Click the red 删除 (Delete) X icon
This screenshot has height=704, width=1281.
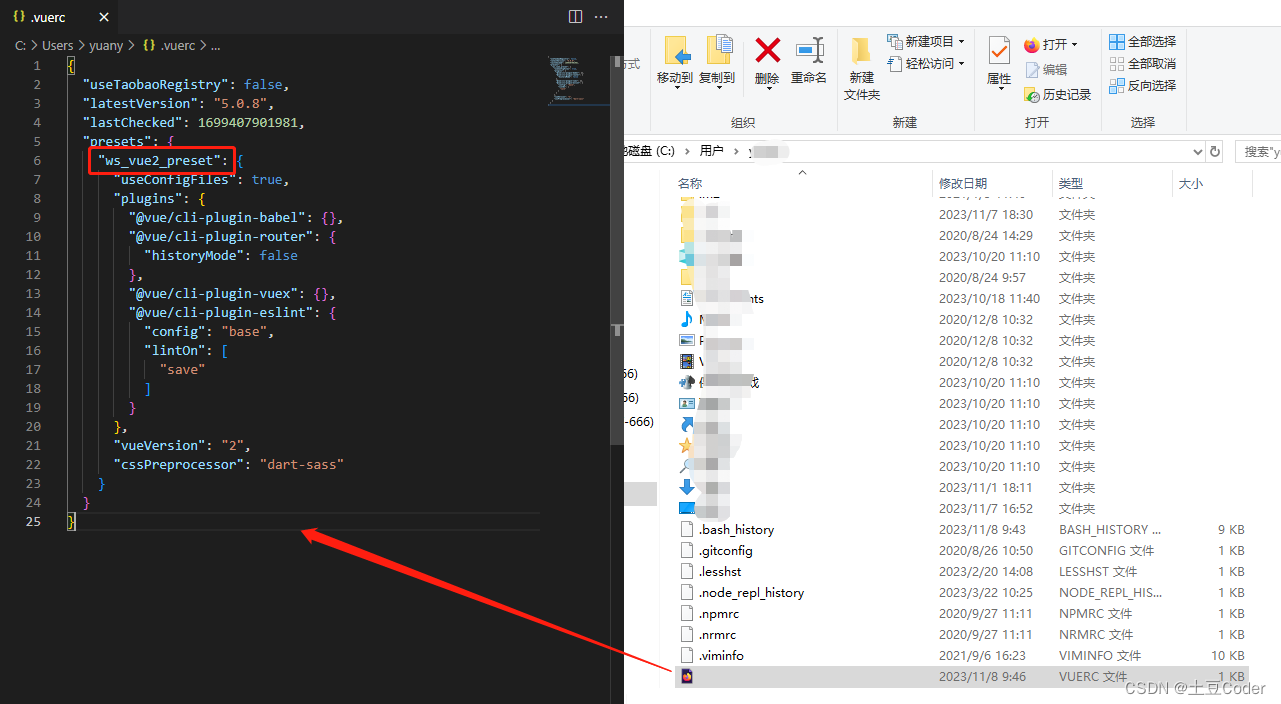click(x=767, y=49)
